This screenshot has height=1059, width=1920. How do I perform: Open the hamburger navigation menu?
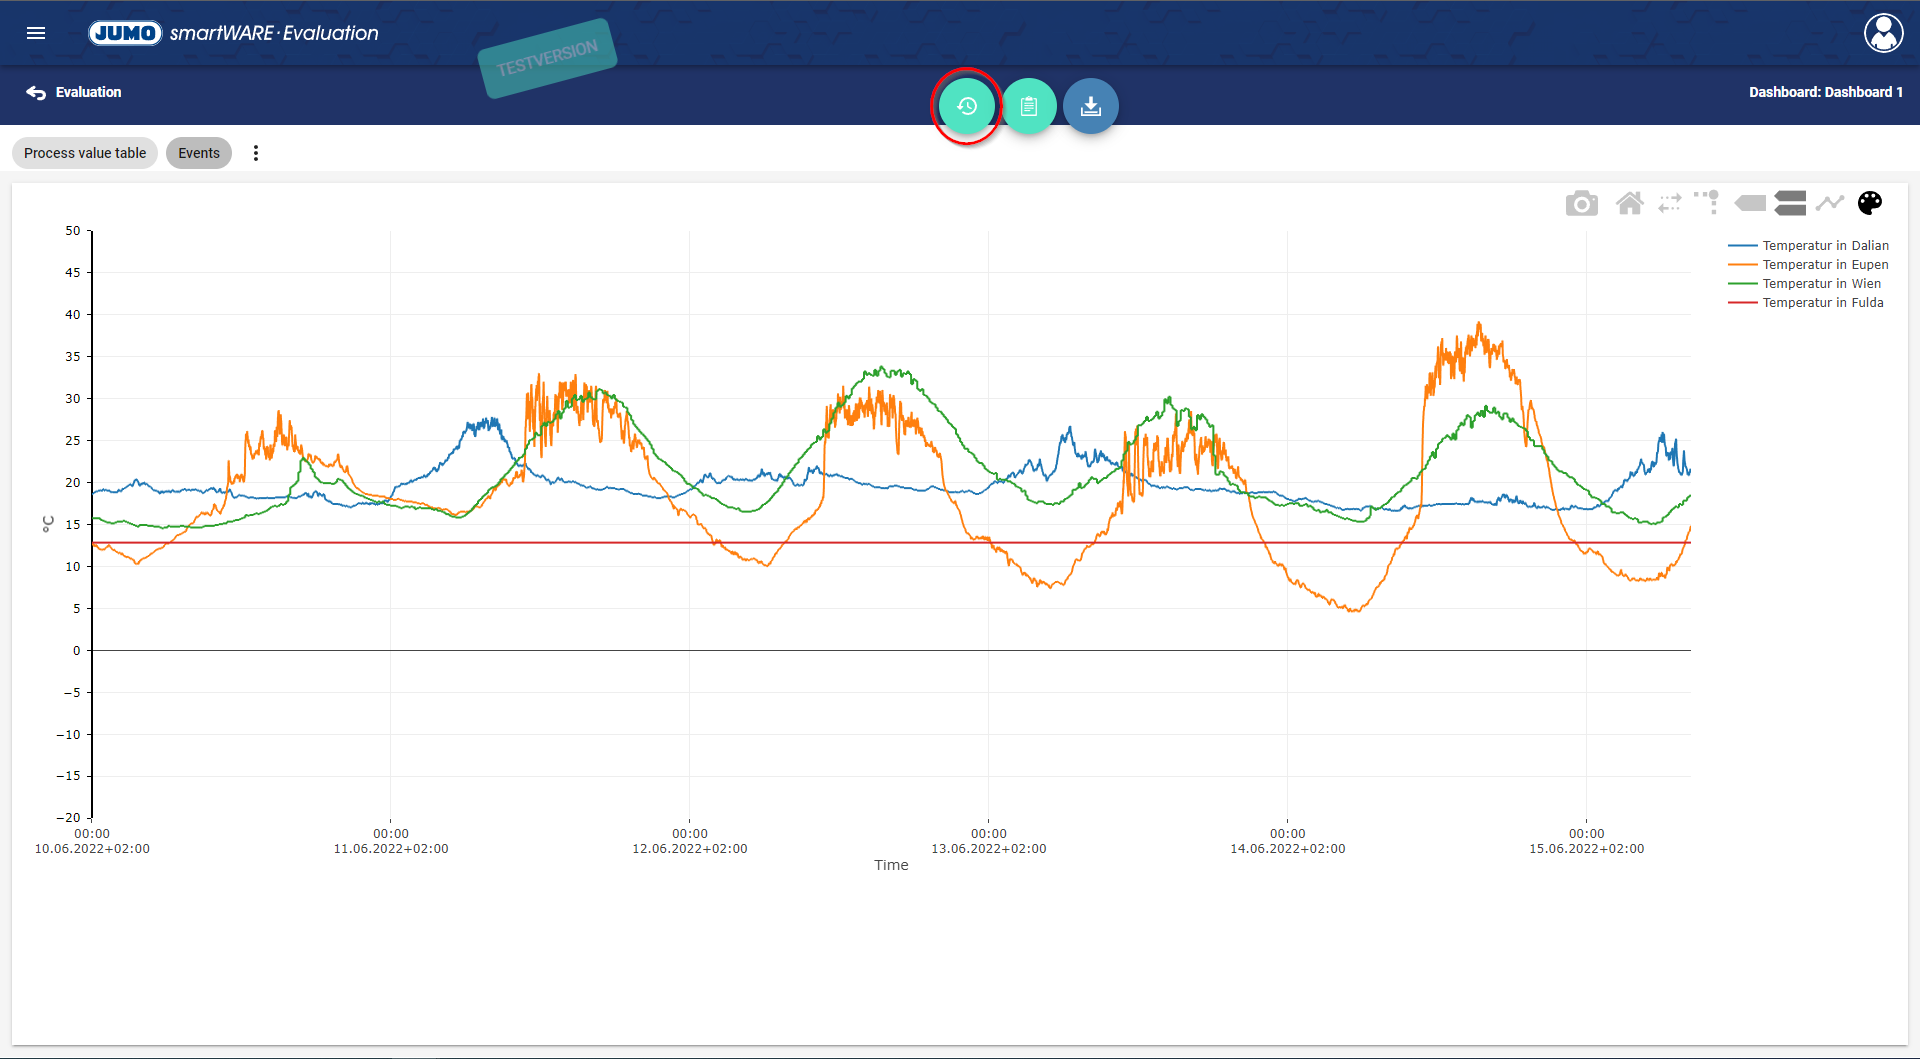coord(36,33)
